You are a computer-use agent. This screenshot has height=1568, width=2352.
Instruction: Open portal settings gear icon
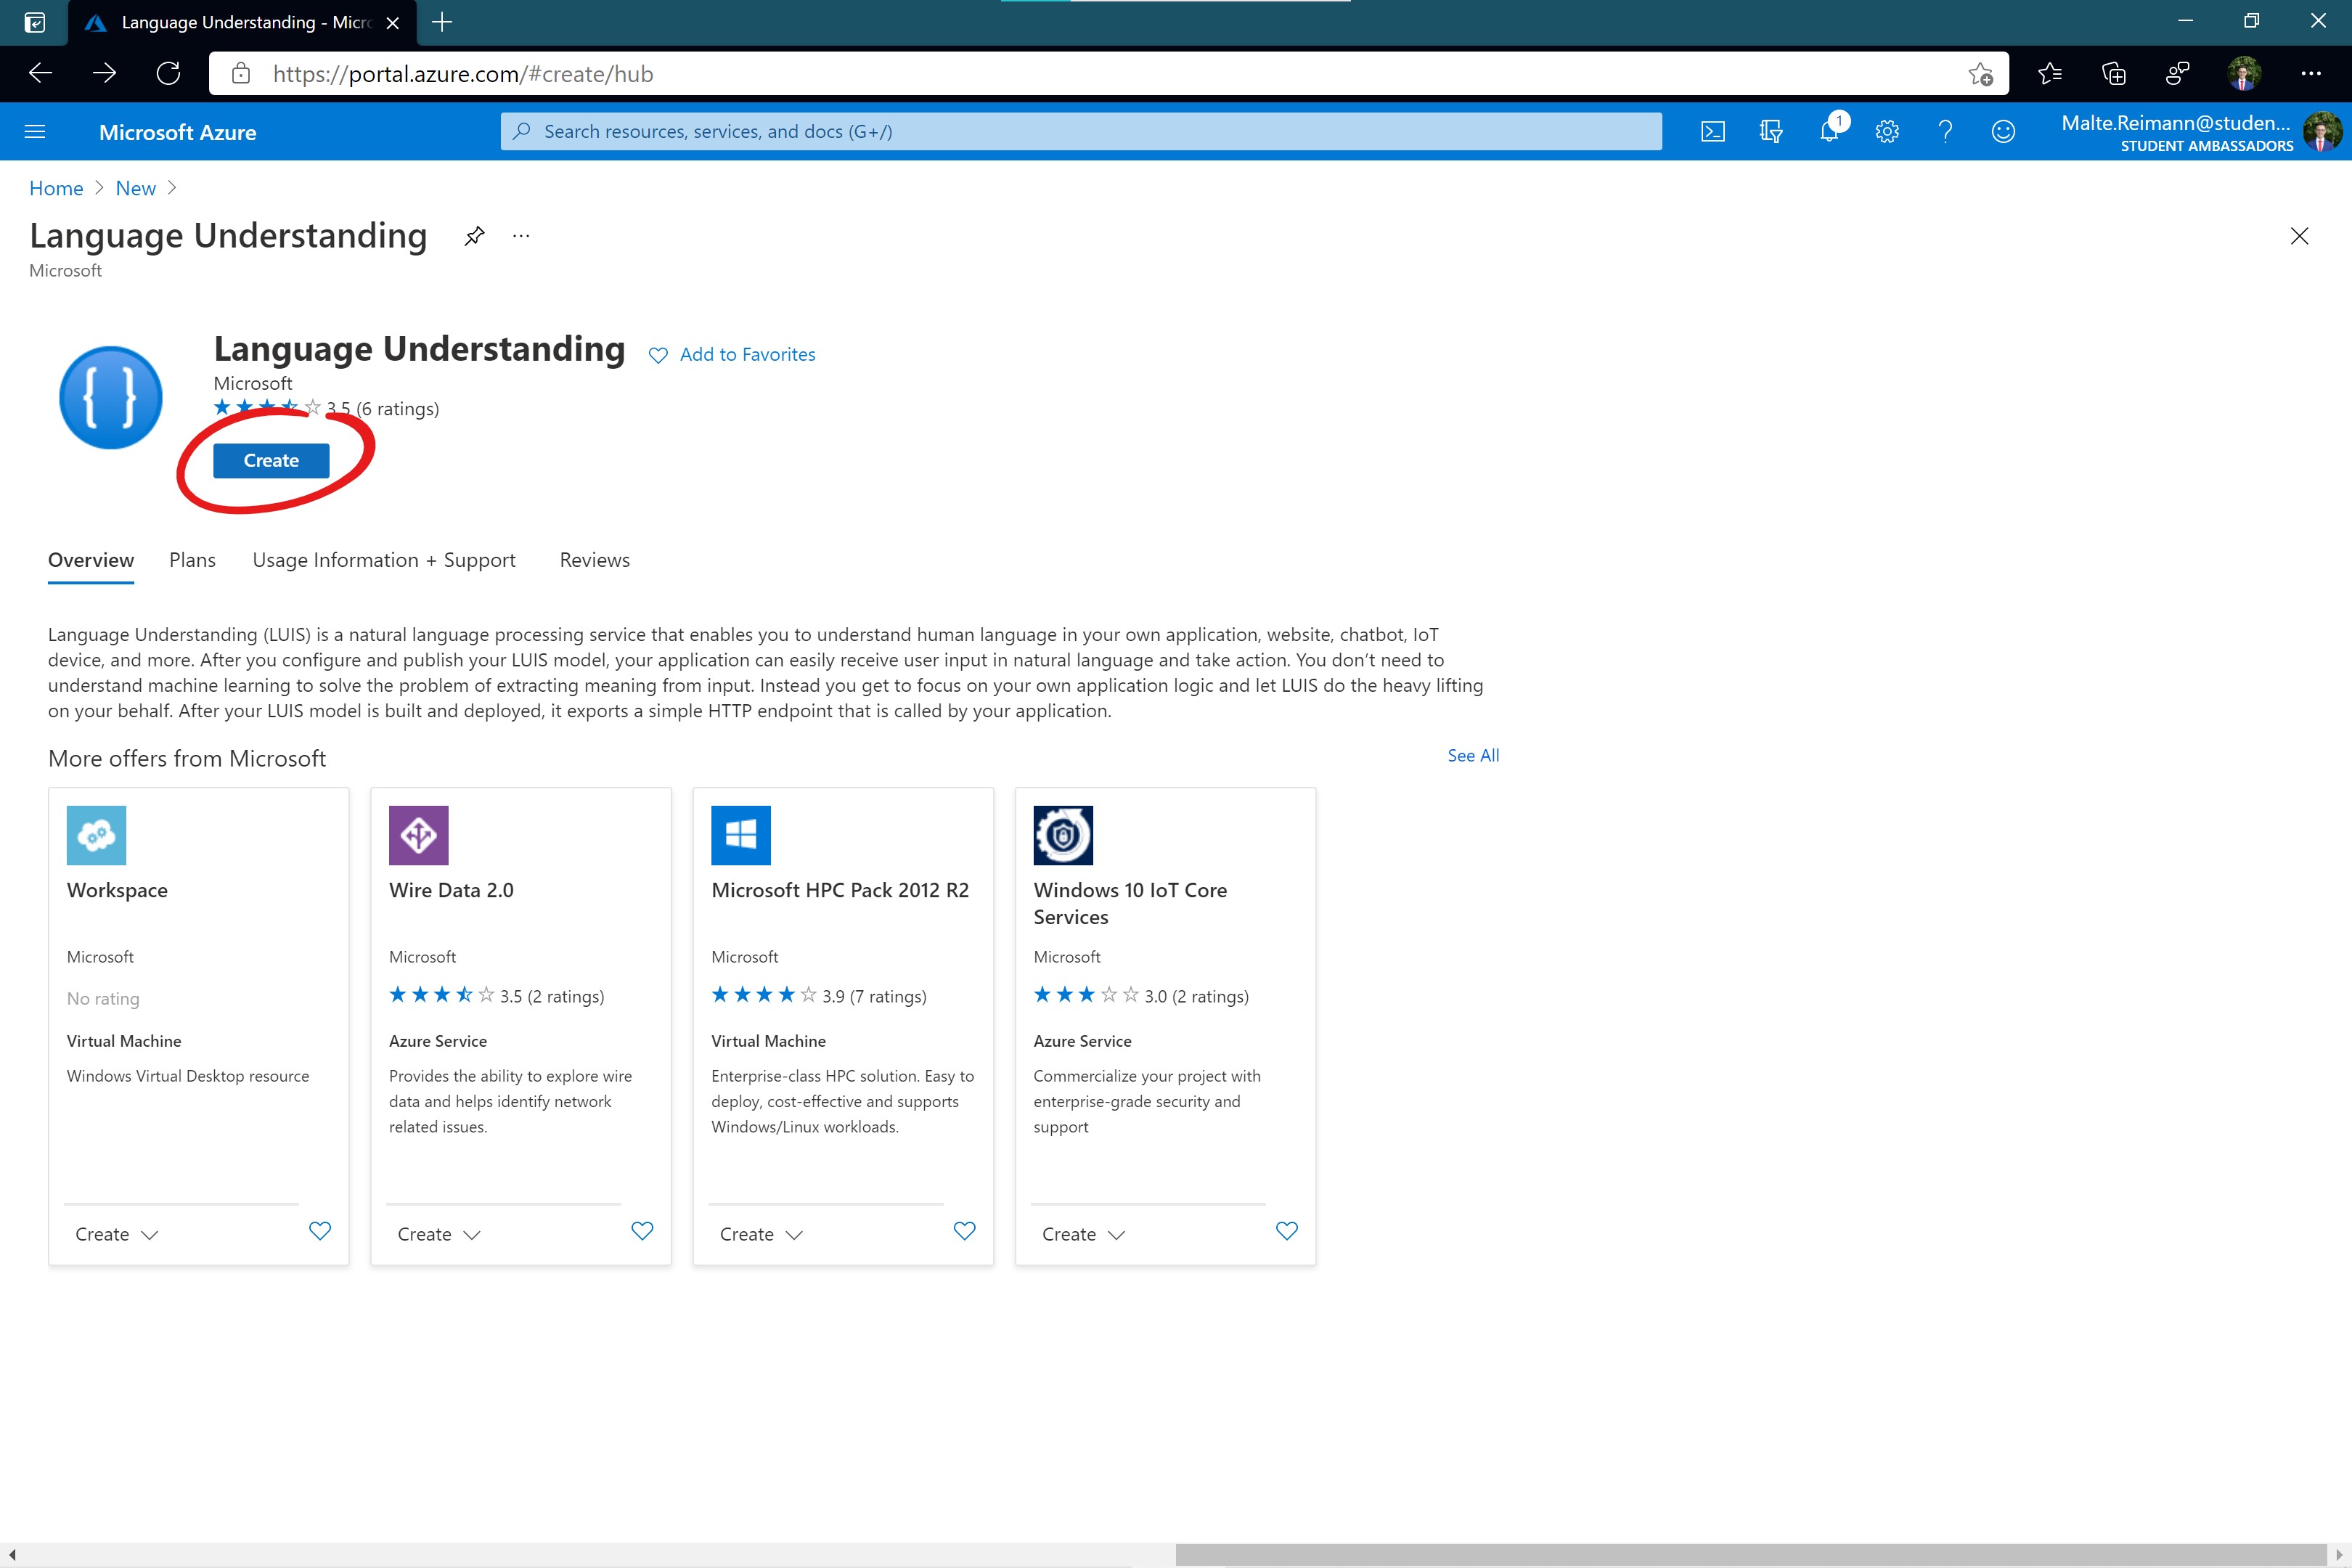click(x=1887, y=132)
